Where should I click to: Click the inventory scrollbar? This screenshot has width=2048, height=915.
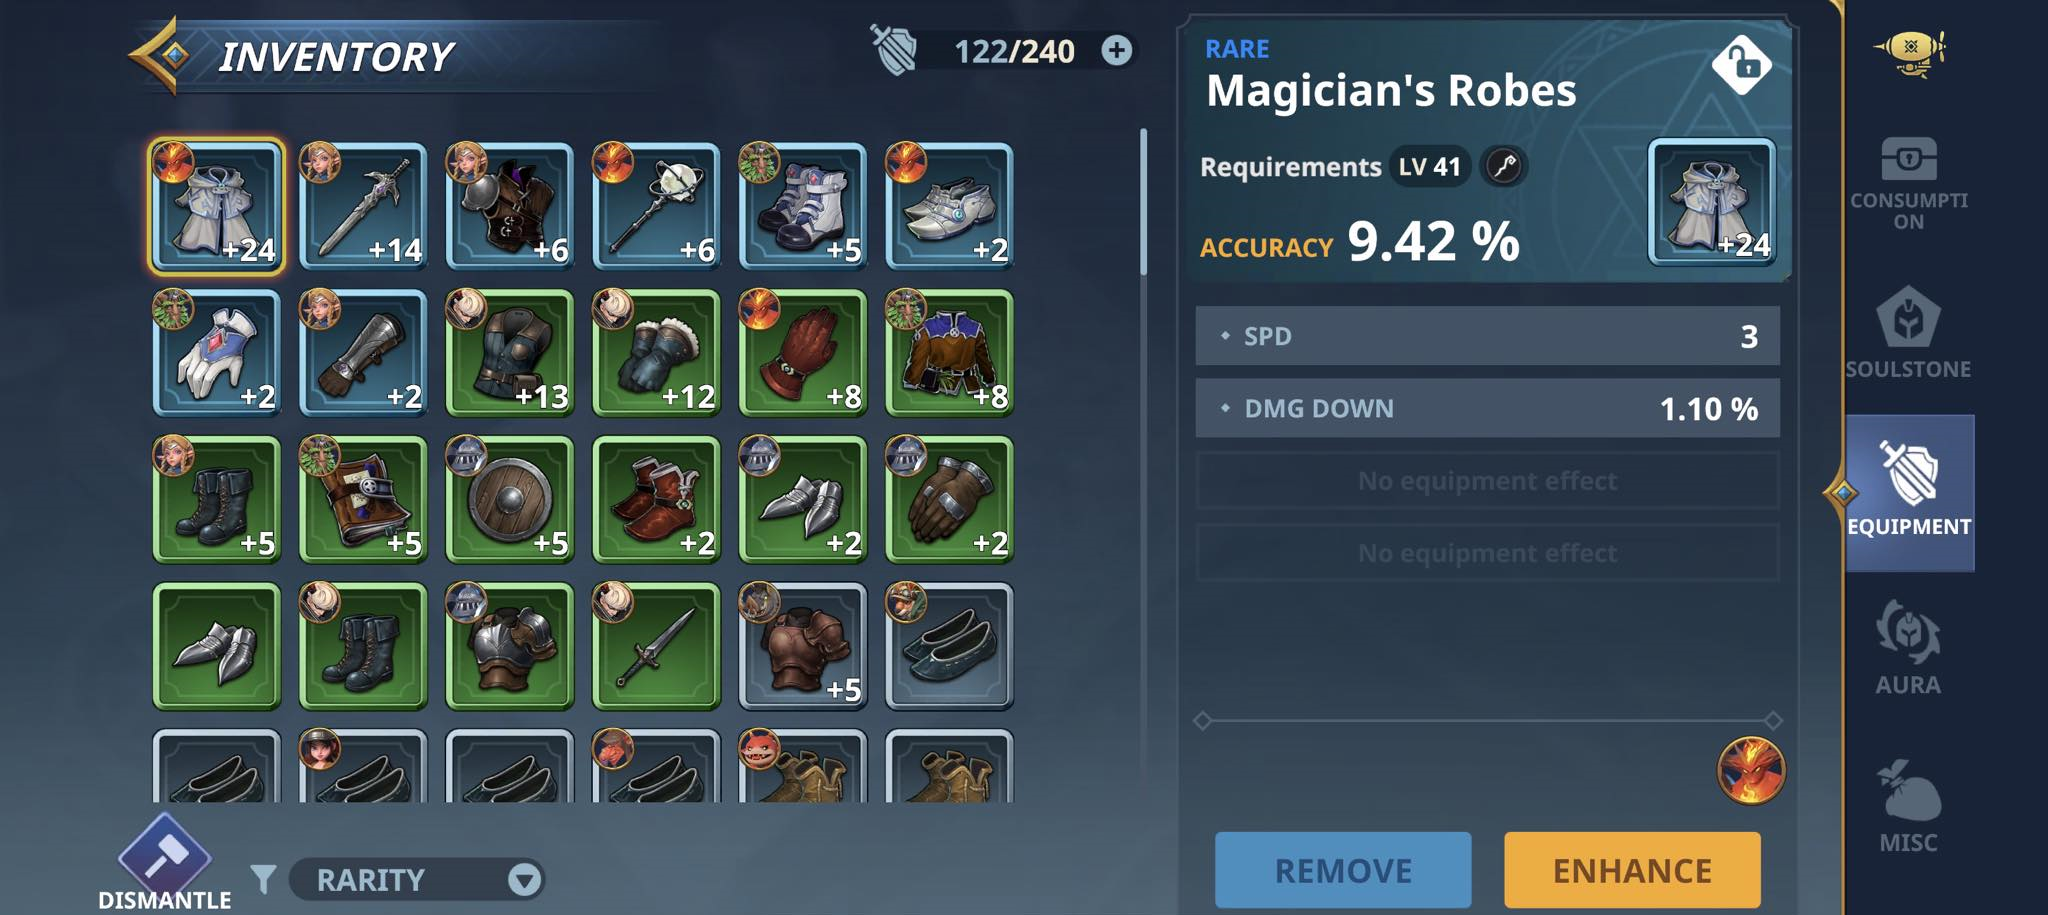(x=1143, y=201)
